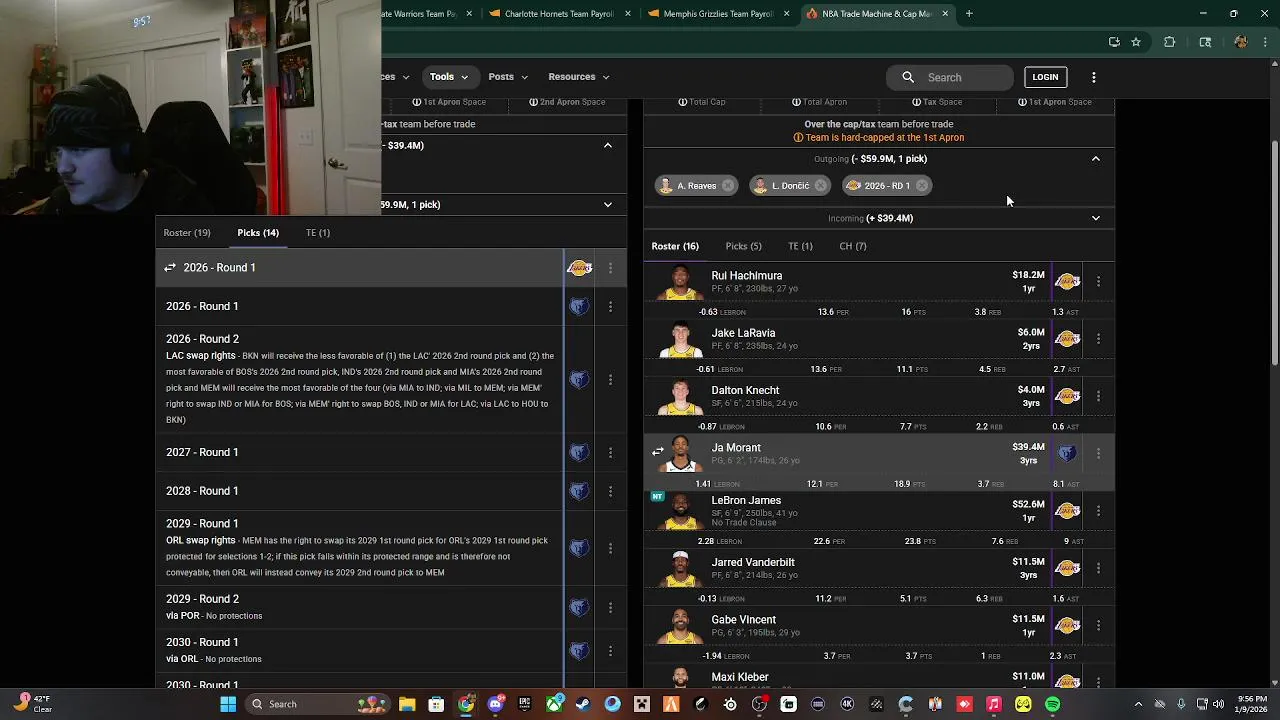This screenshot has height=720, width=1280.
Task: Remove A. Reaves from outgoing chips
Action: pos(727,186)
